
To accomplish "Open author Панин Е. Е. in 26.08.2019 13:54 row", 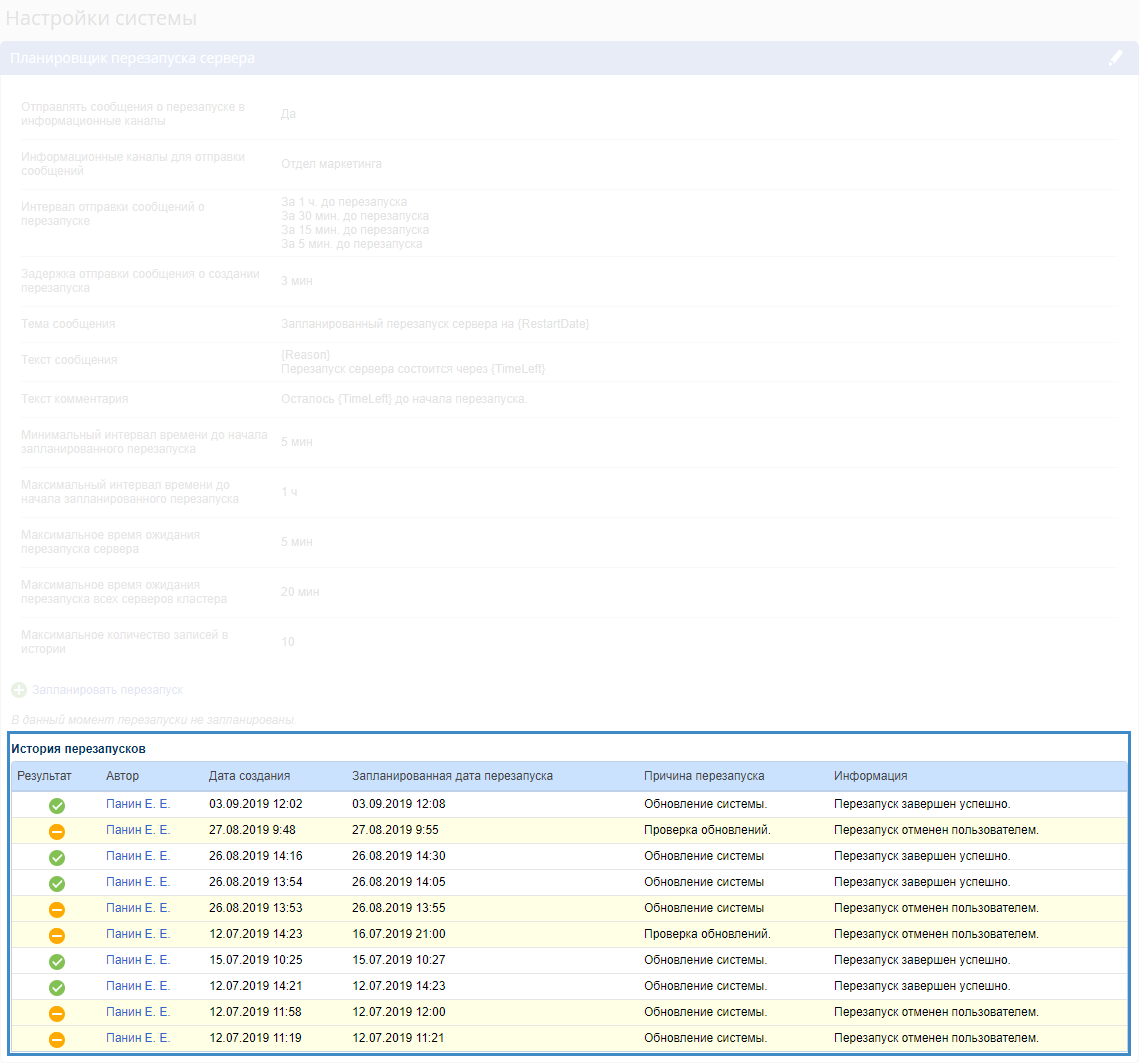I will (x=138, y=882).
